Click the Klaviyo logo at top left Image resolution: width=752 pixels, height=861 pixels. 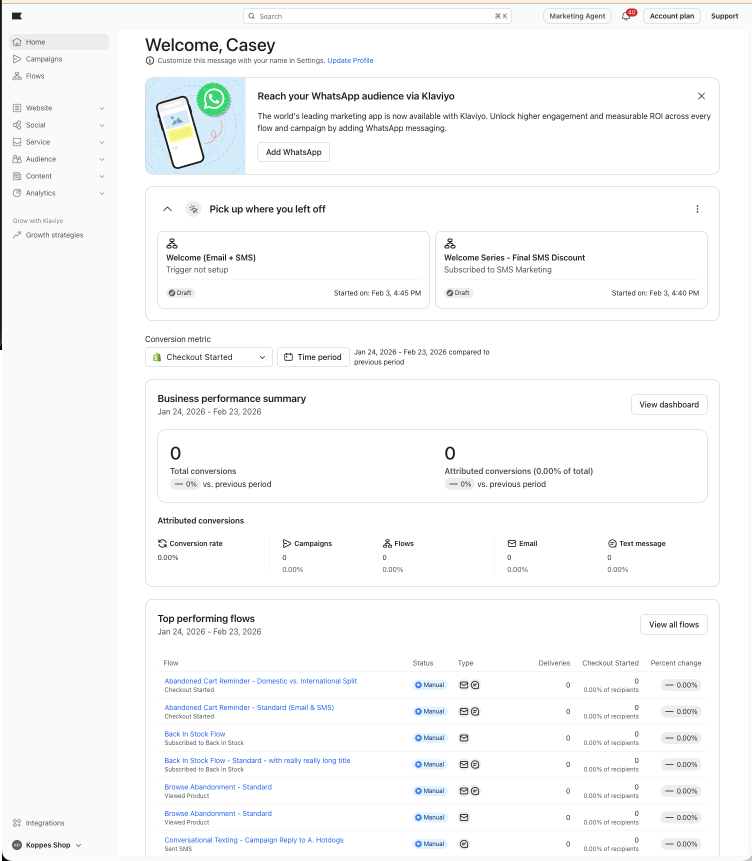[x=16, y=14]
